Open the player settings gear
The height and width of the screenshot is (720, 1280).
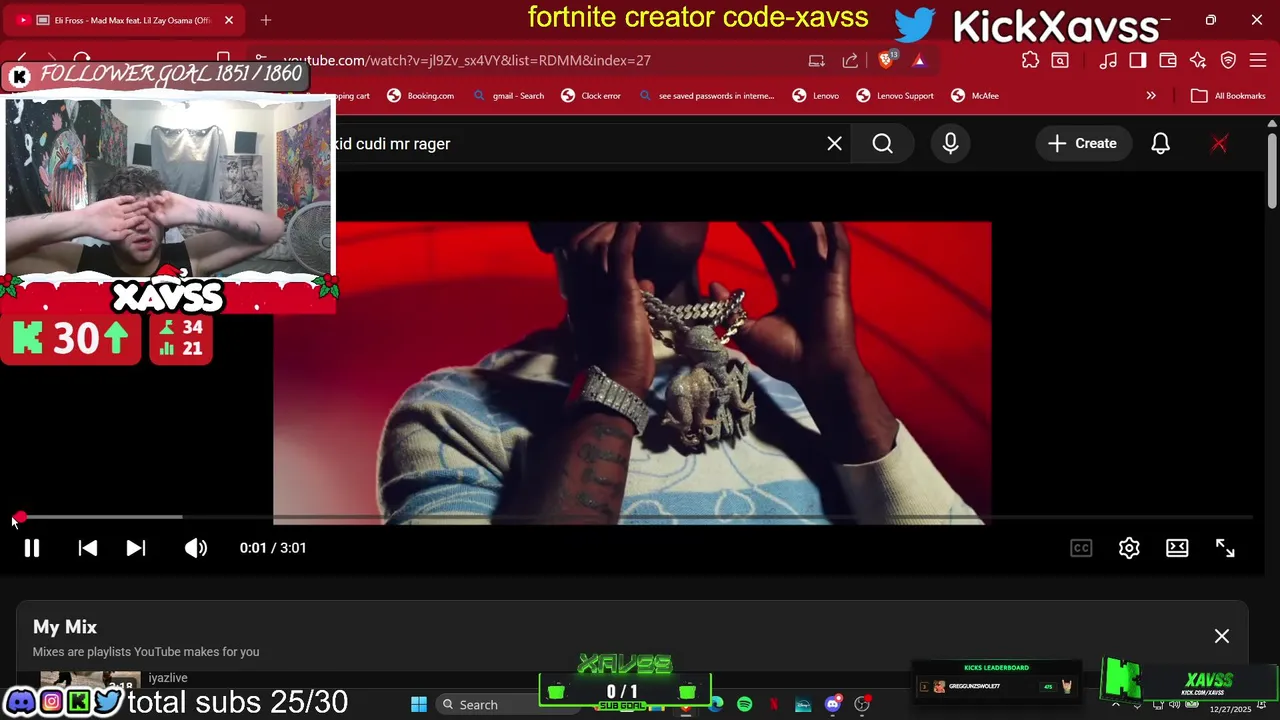pyautogui.click(x=1129, y=548)
